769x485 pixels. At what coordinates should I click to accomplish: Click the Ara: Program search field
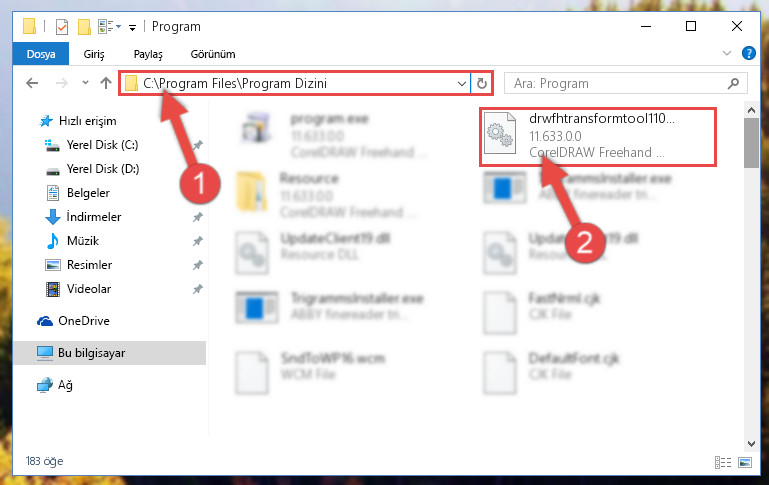[x=619, y=83]
